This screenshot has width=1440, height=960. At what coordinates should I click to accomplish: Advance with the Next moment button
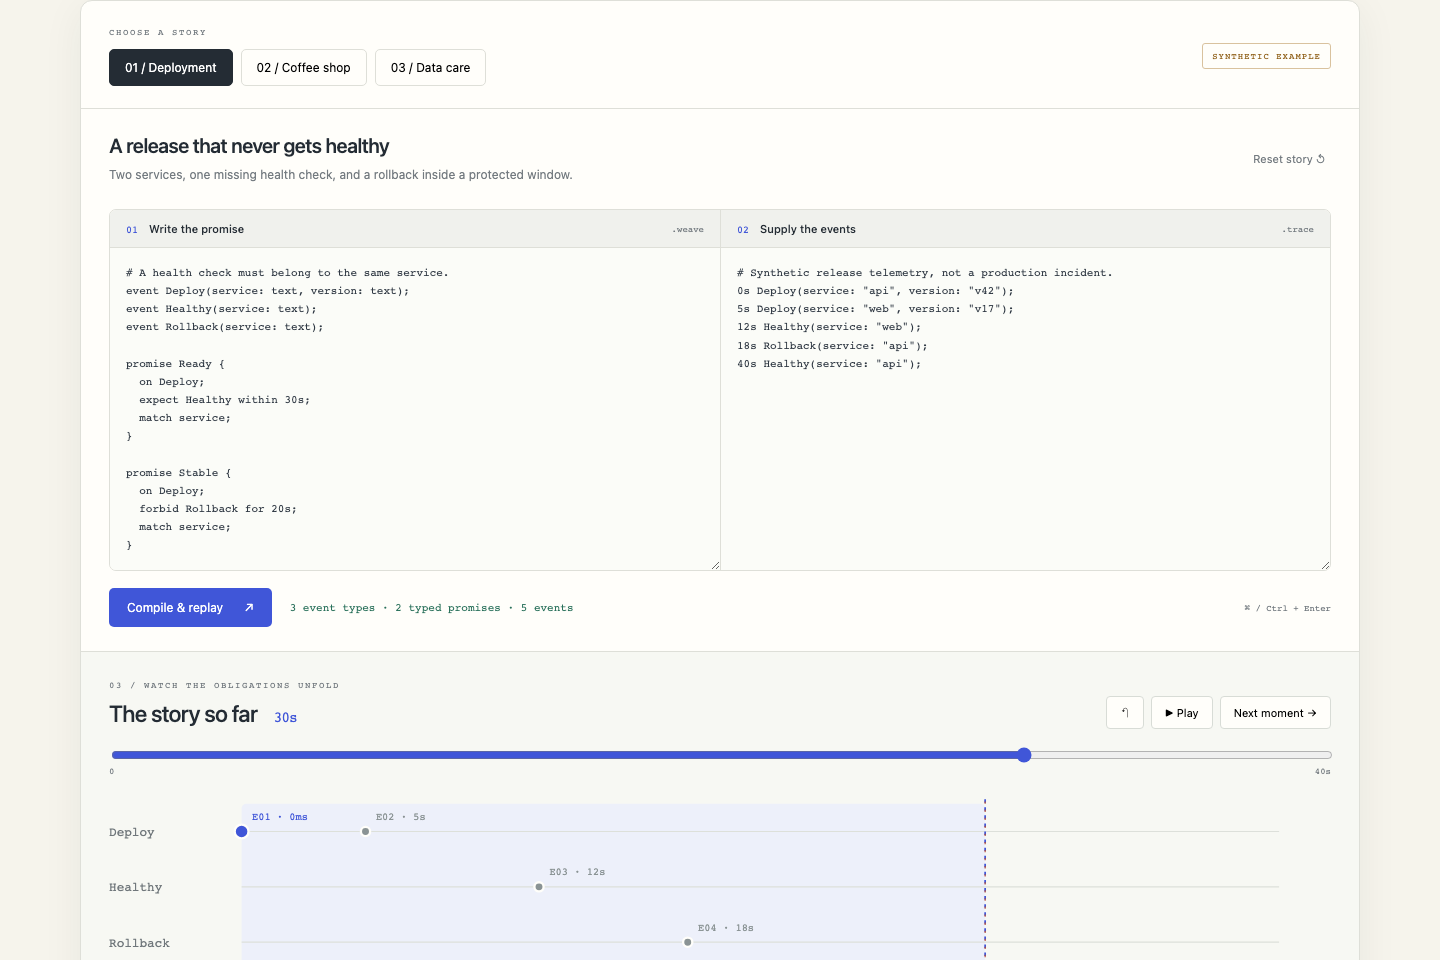(1275, 713)
